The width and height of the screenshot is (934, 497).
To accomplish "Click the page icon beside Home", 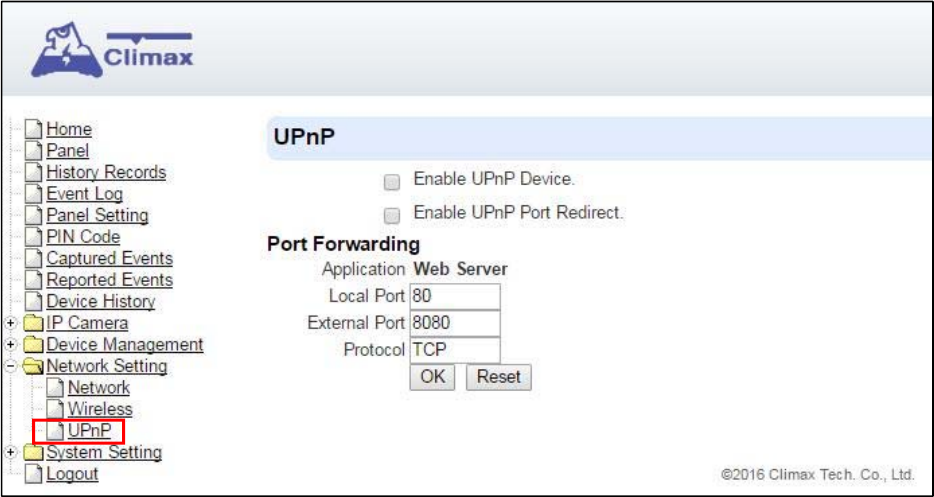I will (35, 129).
